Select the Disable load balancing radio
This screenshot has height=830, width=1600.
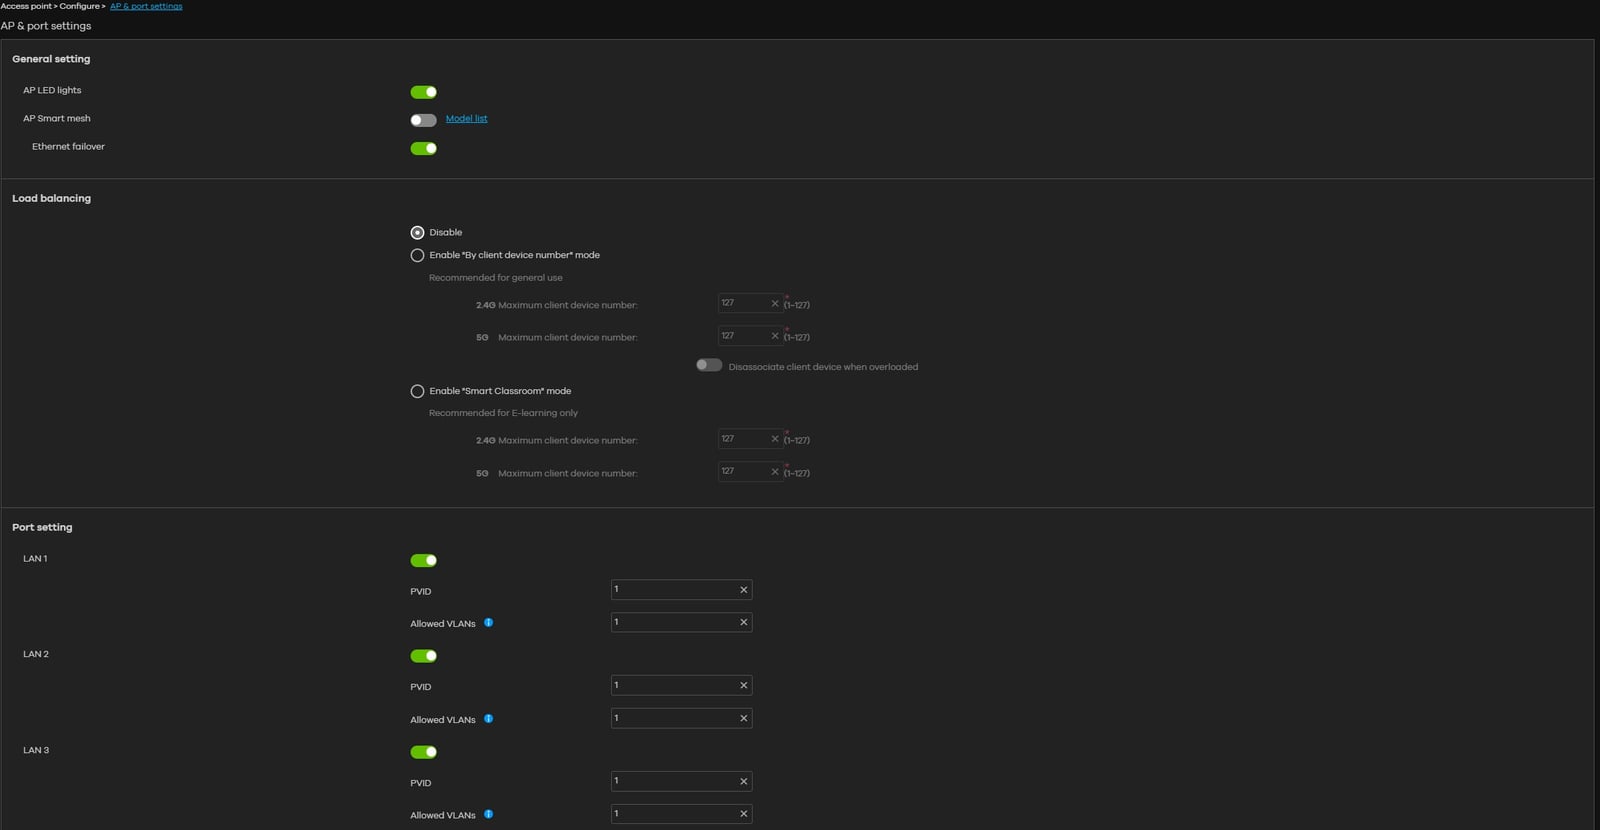click(x=417, y=232)
